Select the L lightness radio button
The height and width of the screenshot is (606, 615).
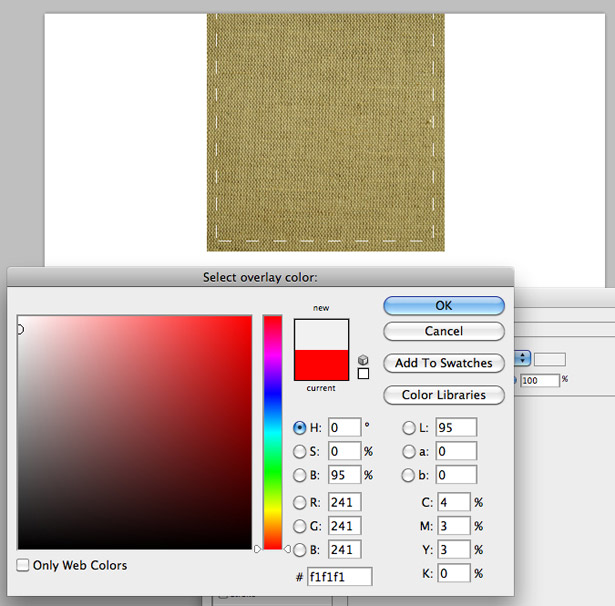tap(409, 428)
